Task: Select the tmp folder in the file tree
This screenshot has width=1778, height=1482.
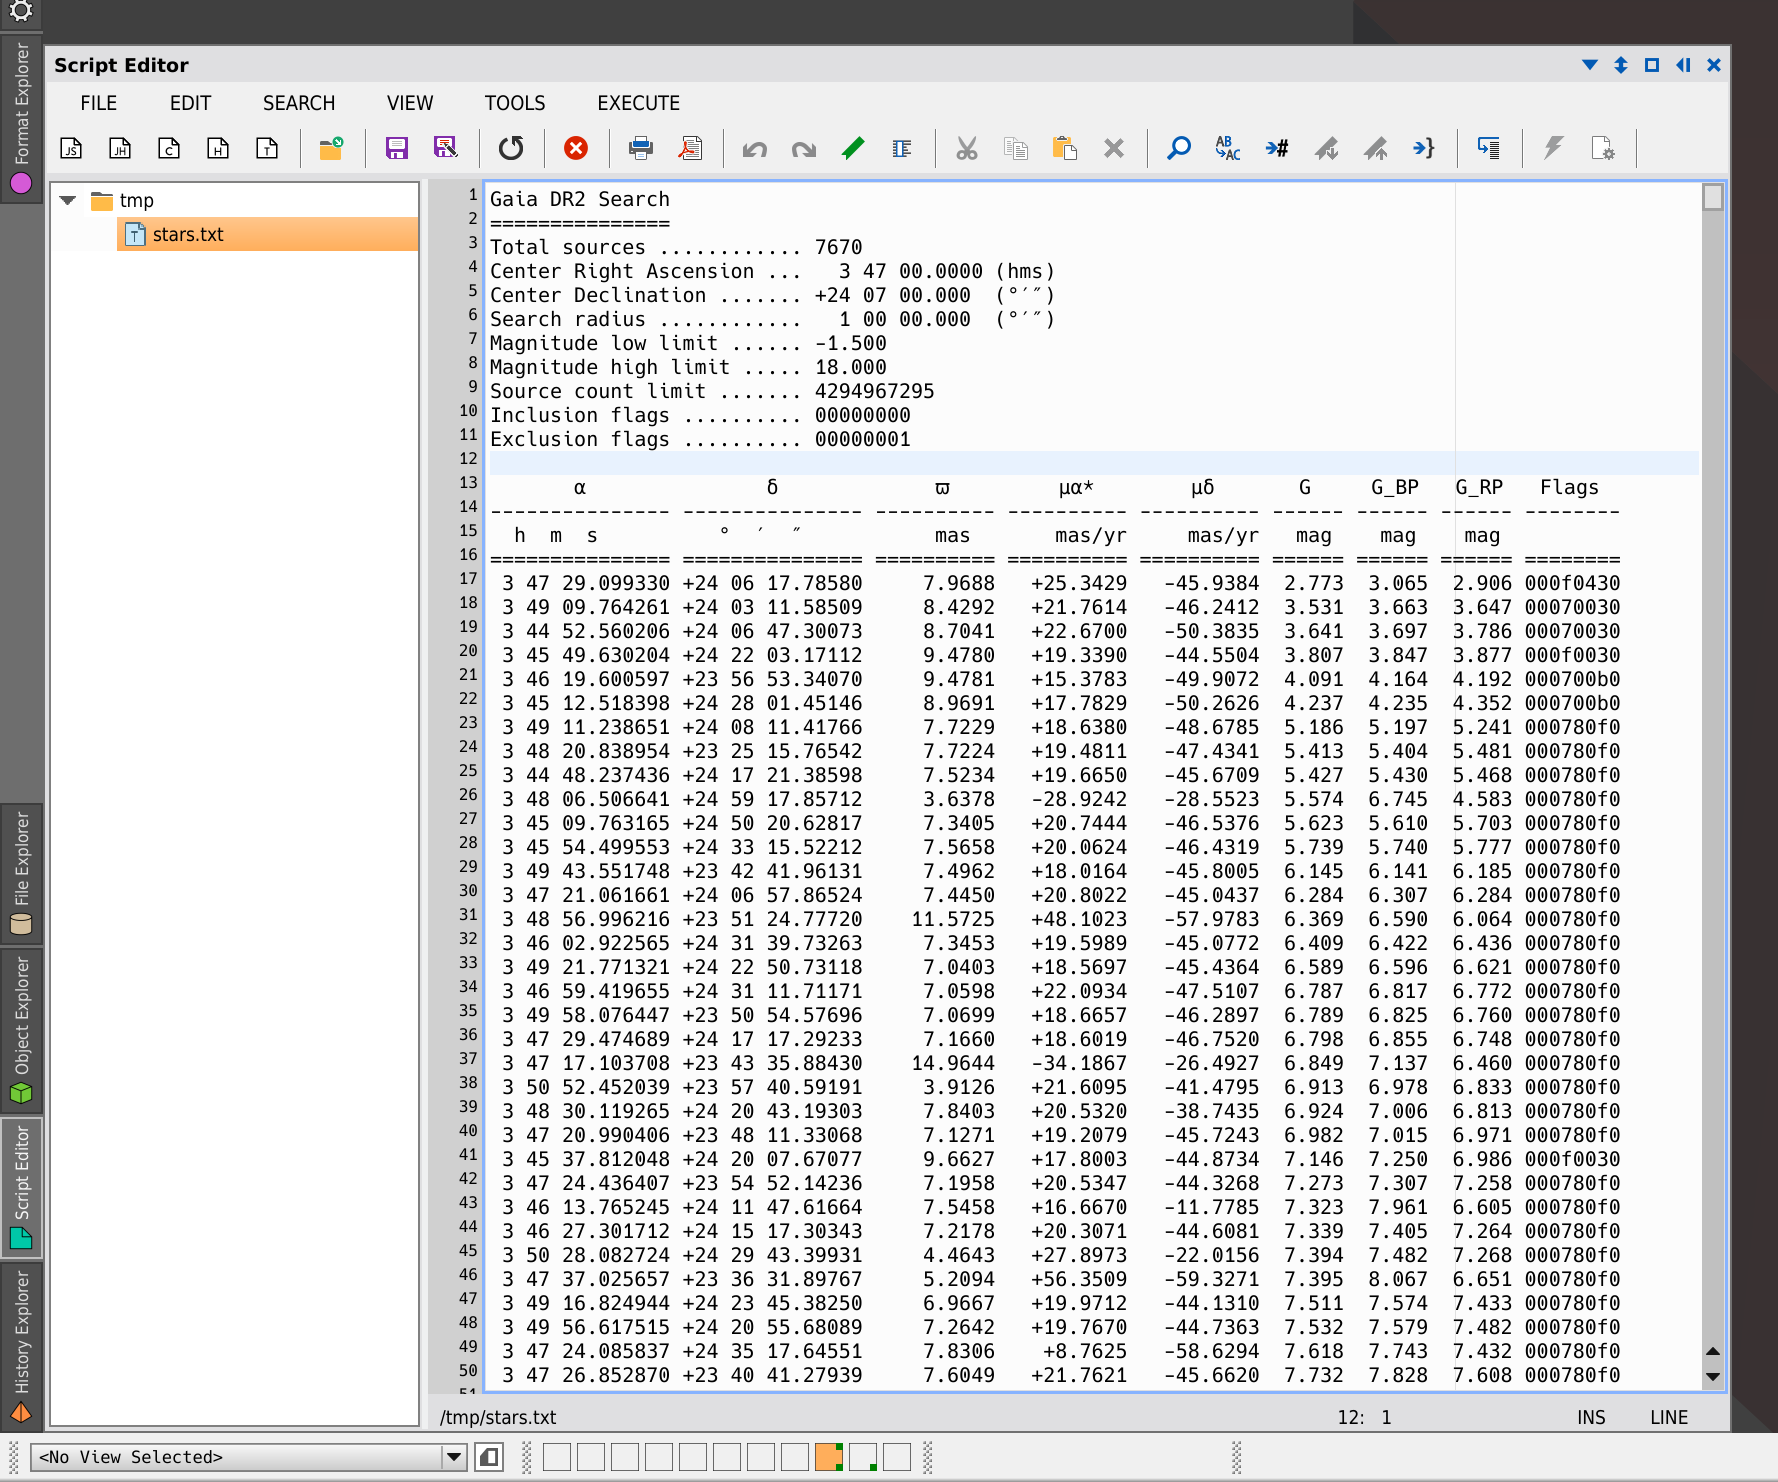Action: click(x=137, y=201)
